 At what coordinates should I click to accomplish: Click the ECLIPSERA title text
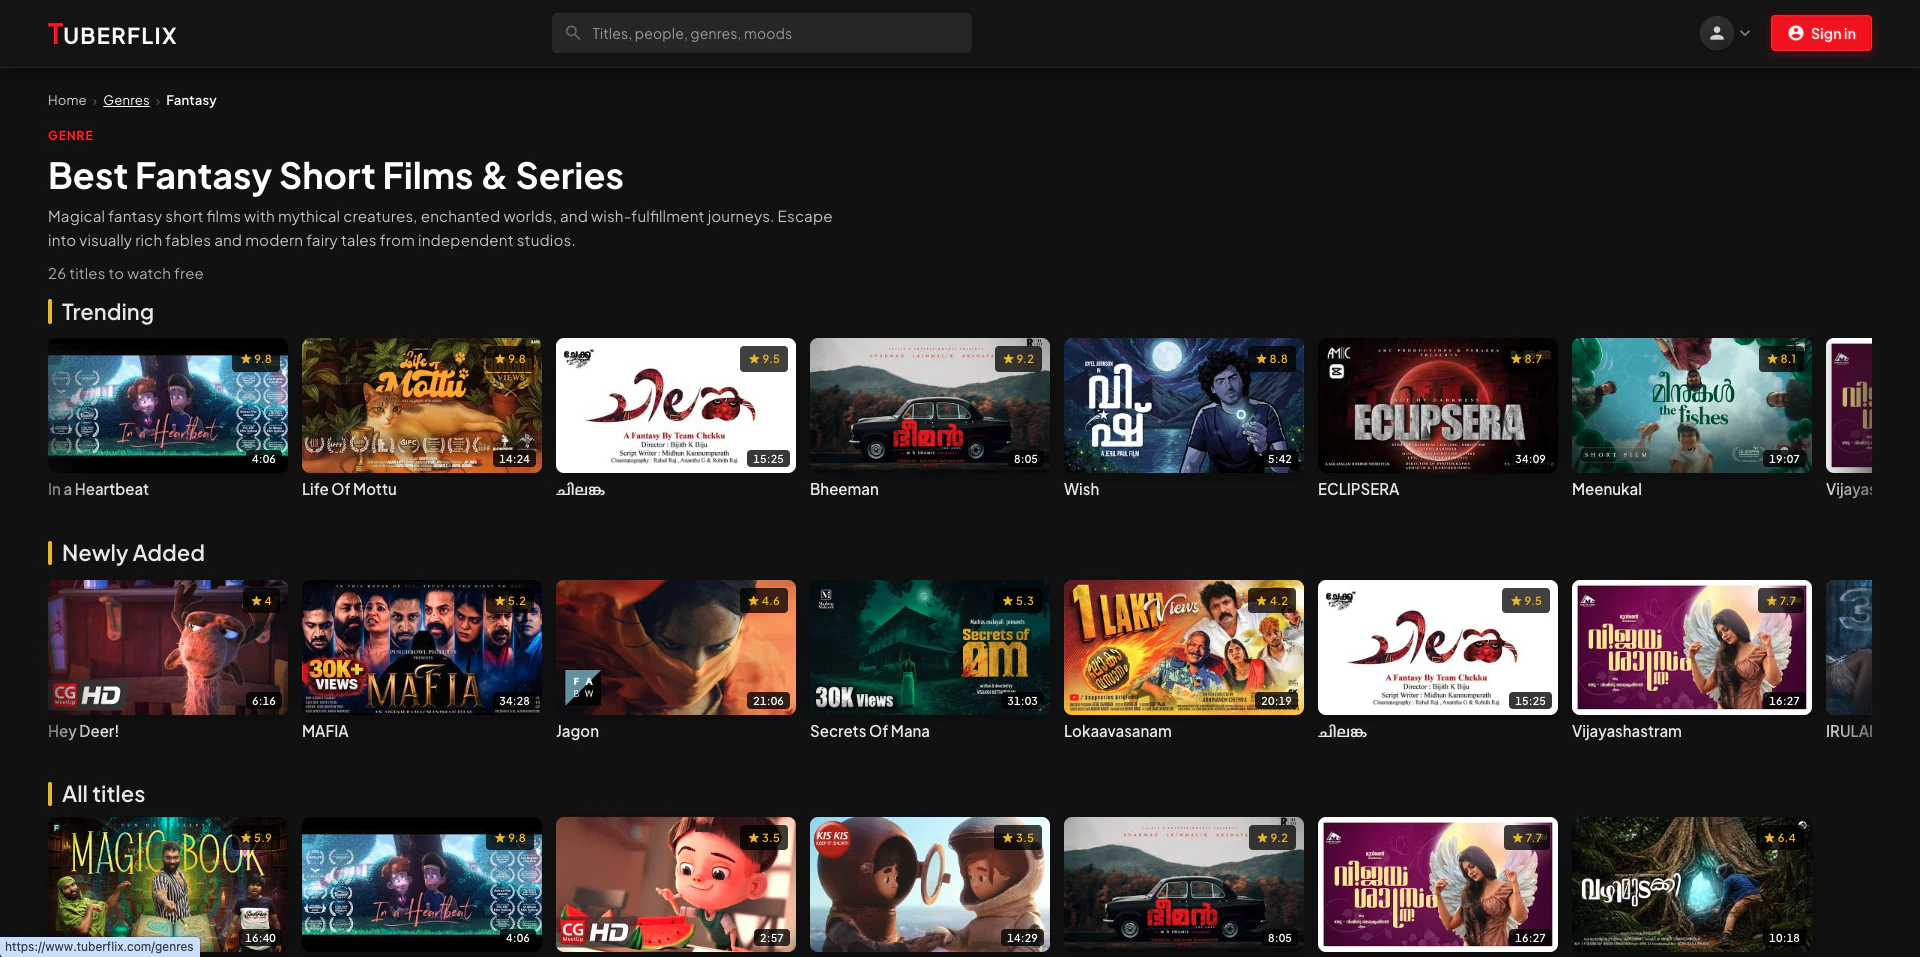tap(1358, 489)
